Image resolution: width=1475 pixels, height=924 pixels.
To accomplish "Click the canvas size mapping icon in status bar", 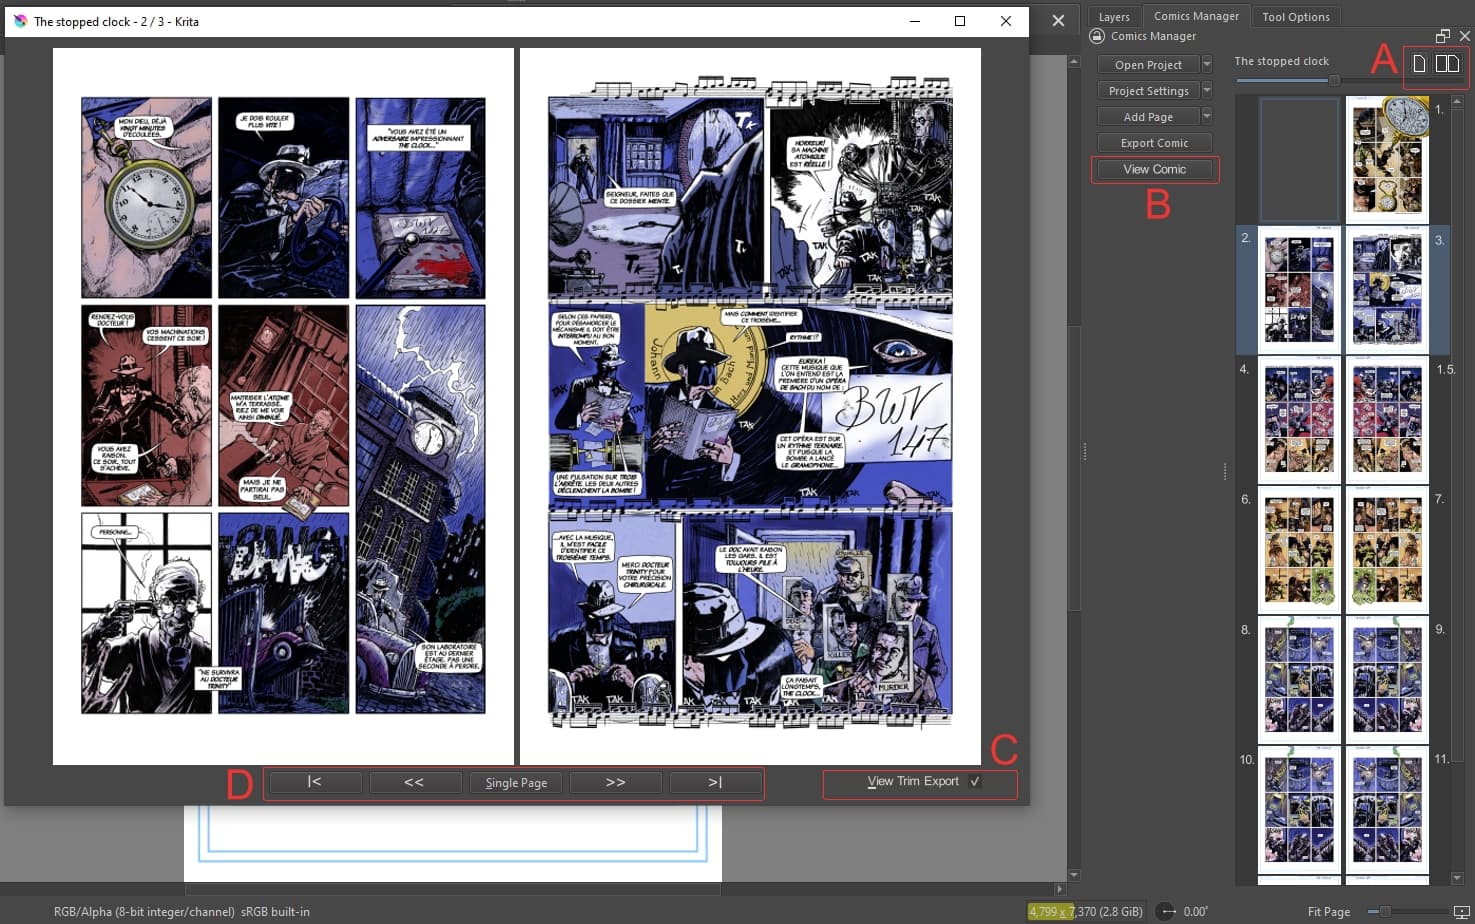I will pos(1461,911).
